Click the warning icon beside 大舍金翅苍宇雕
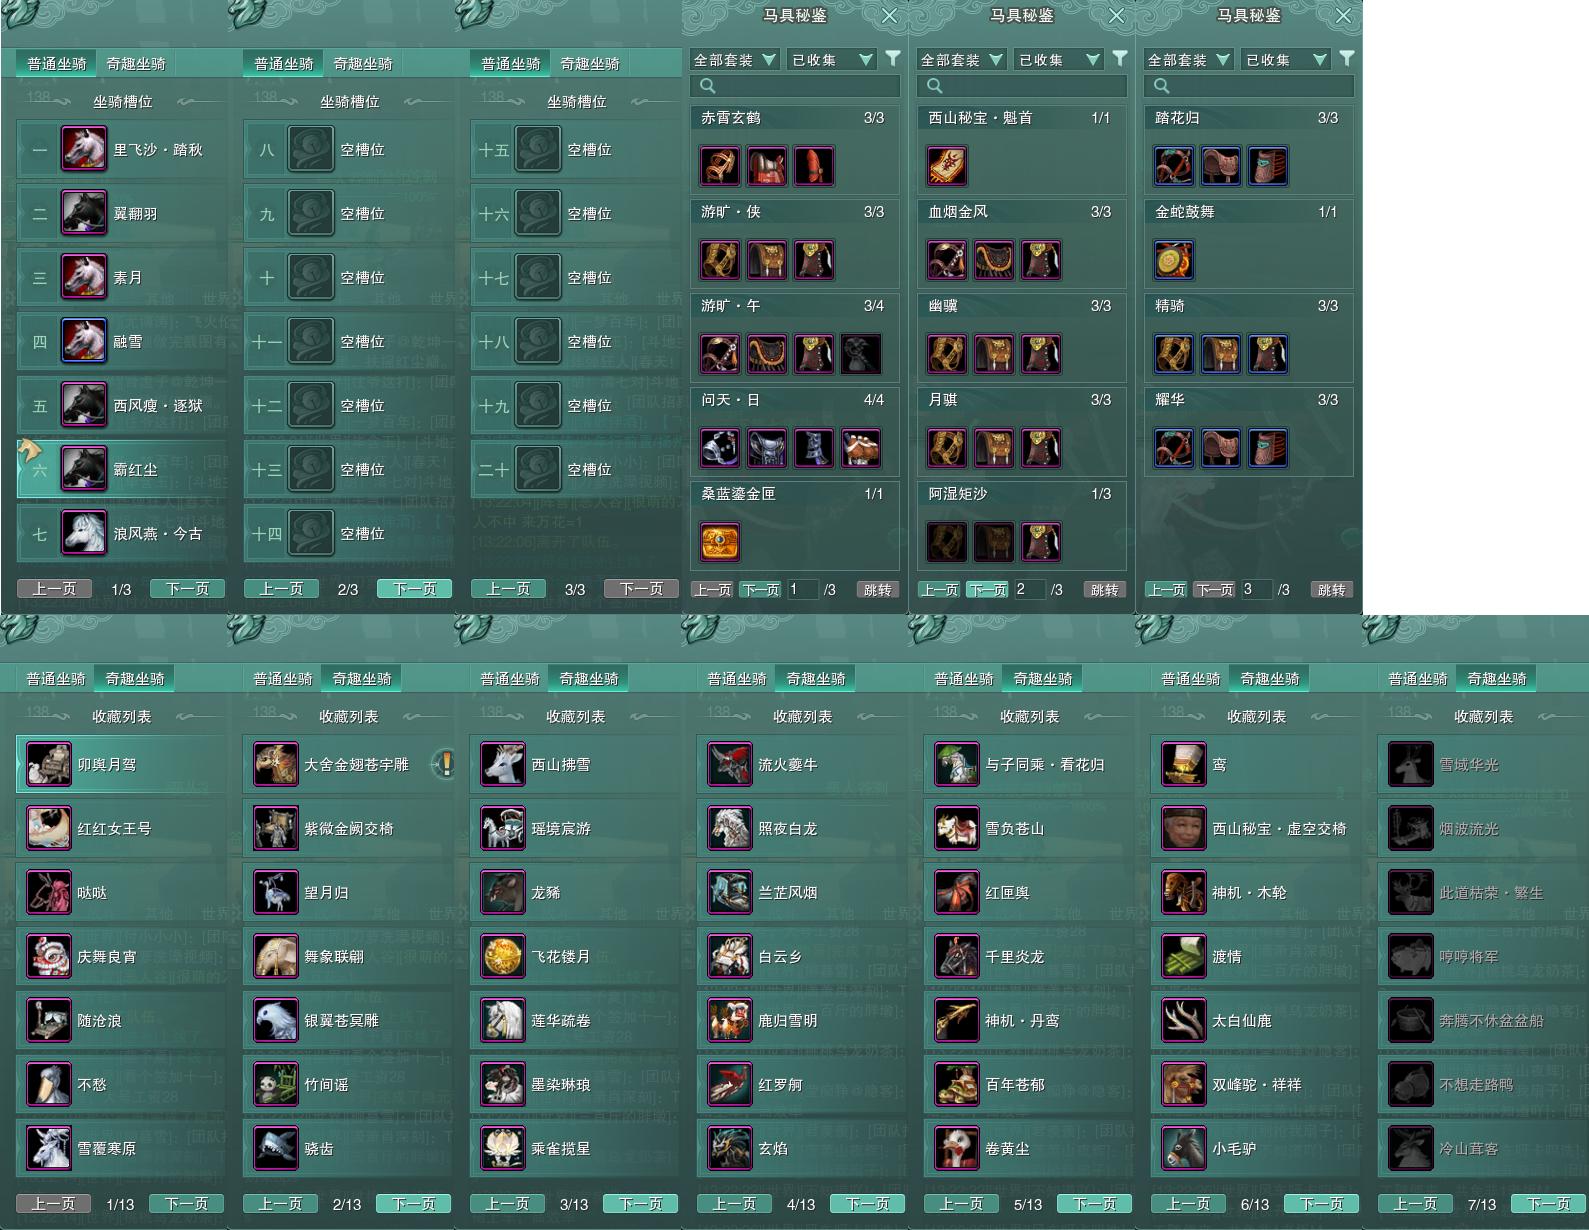The height and width of the screenshot is (1230, 1589). [443, 764]
